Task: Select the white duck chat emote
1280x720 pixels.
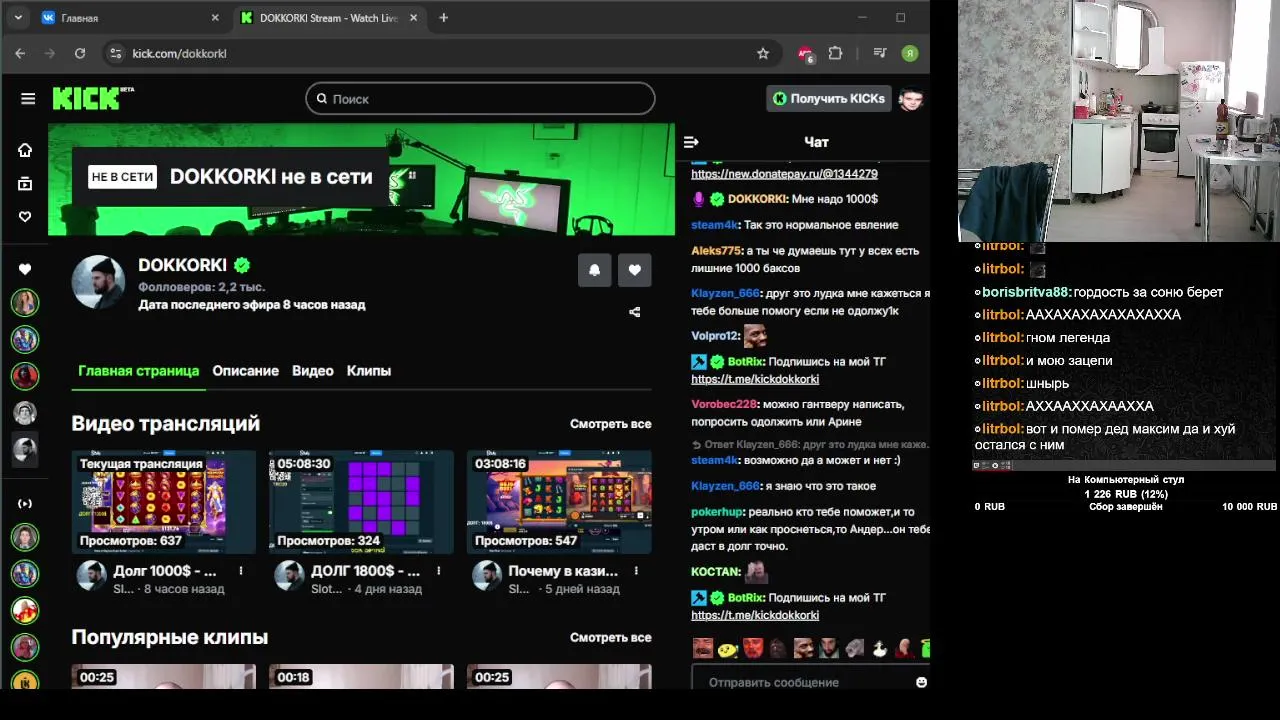Action: (x=879, y=648)
